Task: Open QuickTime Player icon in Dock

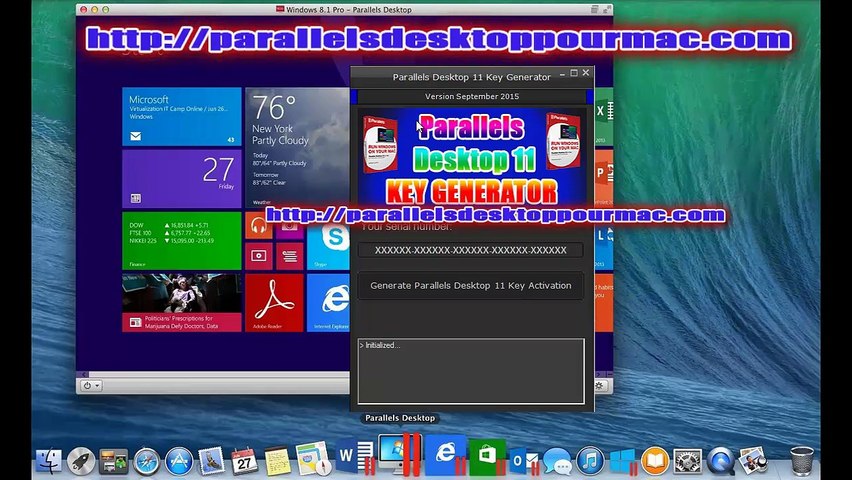Action: tap(721, 461)
